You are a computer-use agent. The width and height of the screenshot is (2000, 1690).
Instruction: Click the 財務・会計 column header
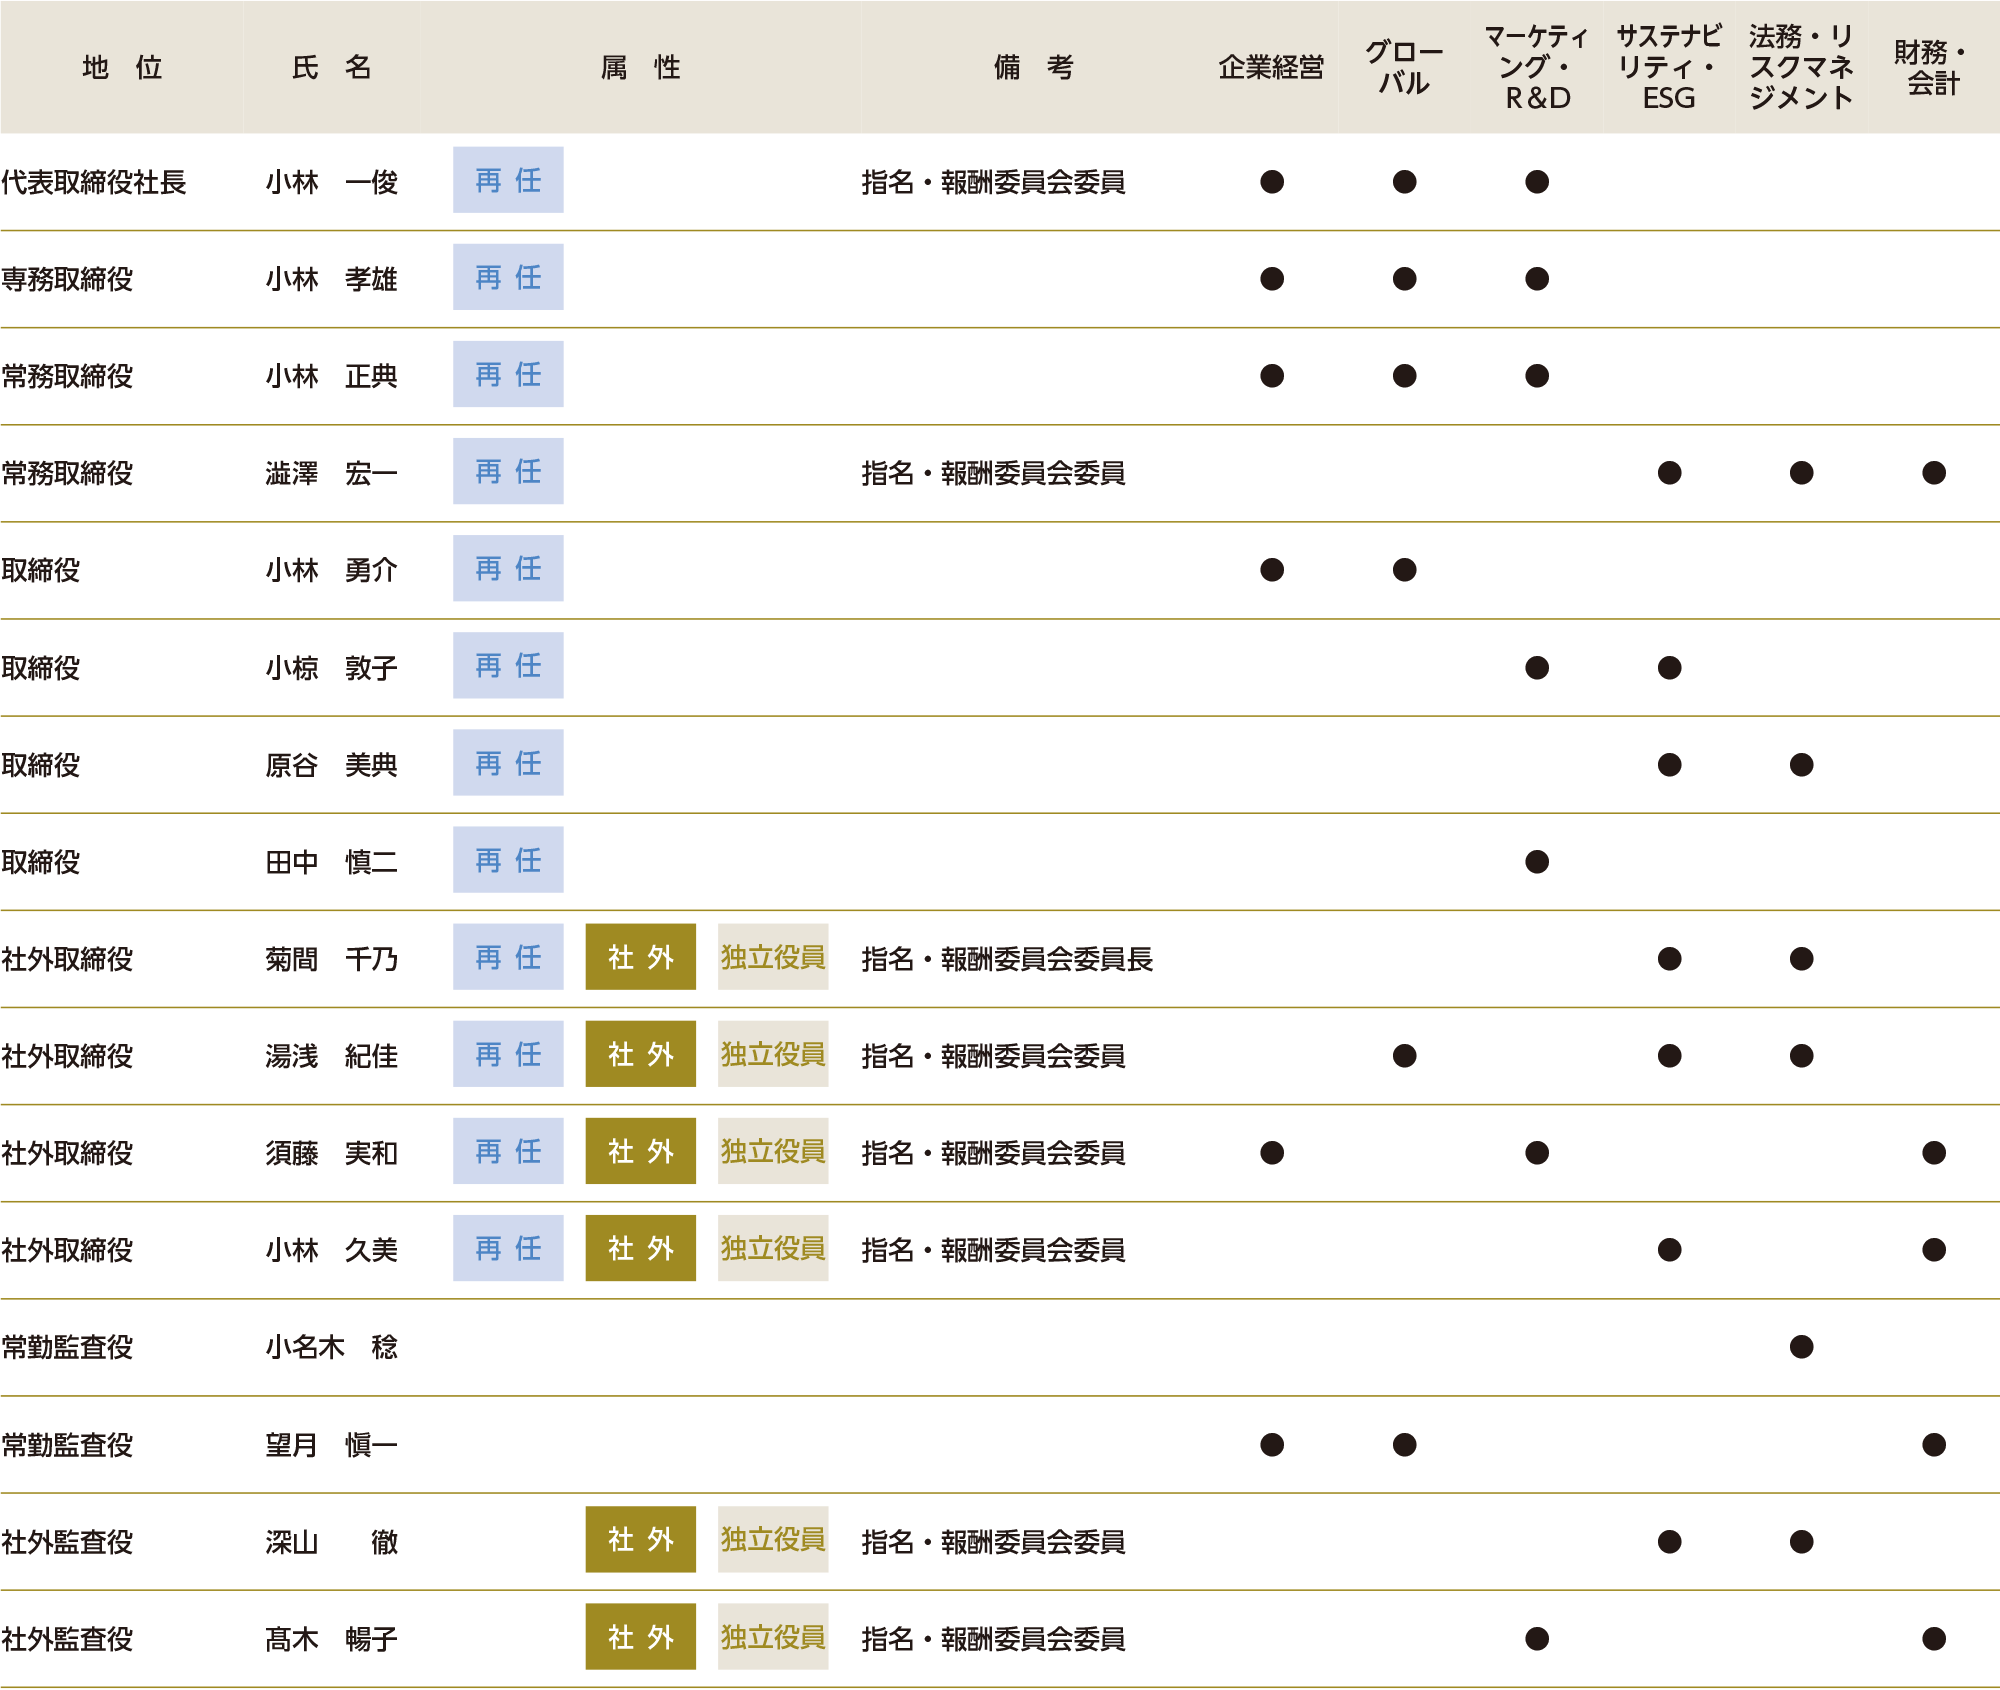pos(1932,67)
